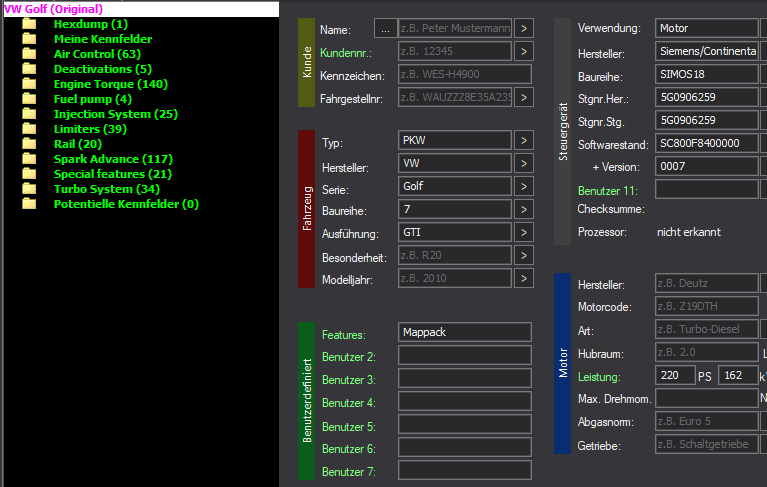Click the Meine Kennfelder folder icon

tap(29, 39)
